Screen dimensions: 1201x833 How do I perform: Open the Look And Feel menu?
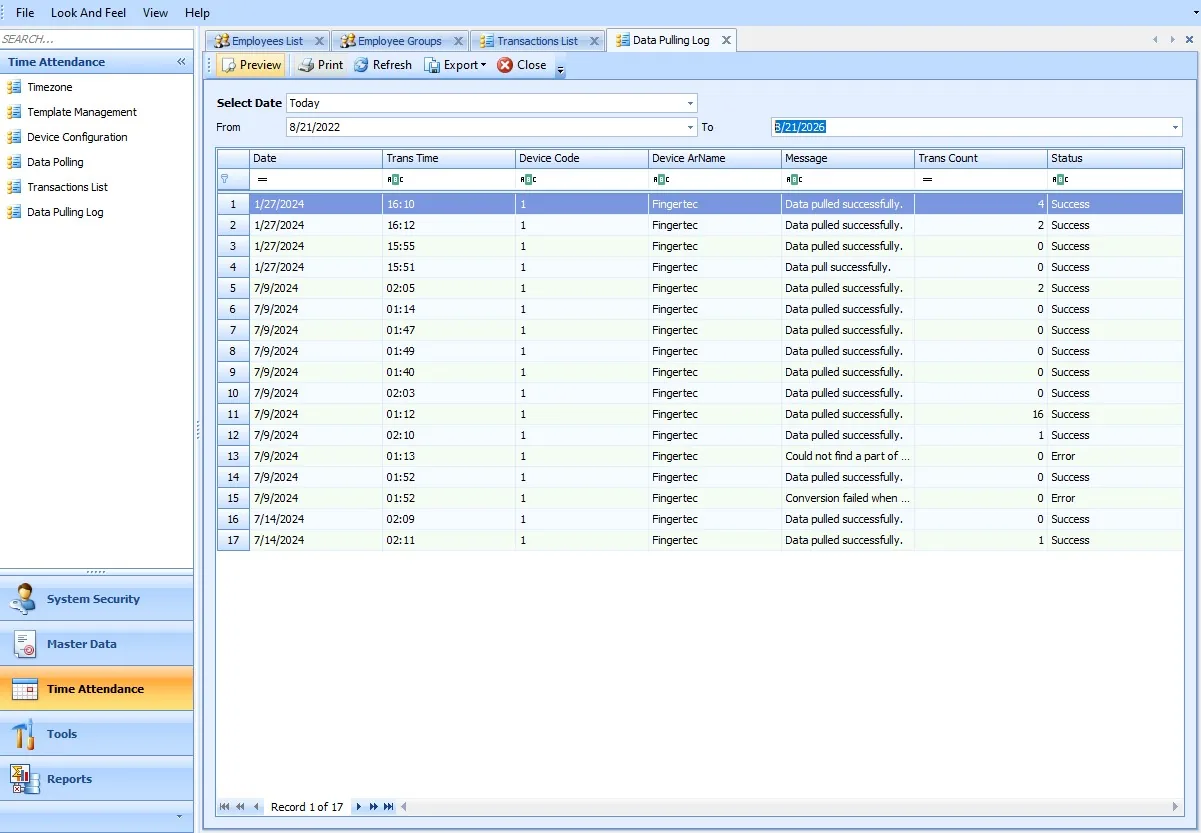coord(89,13)
